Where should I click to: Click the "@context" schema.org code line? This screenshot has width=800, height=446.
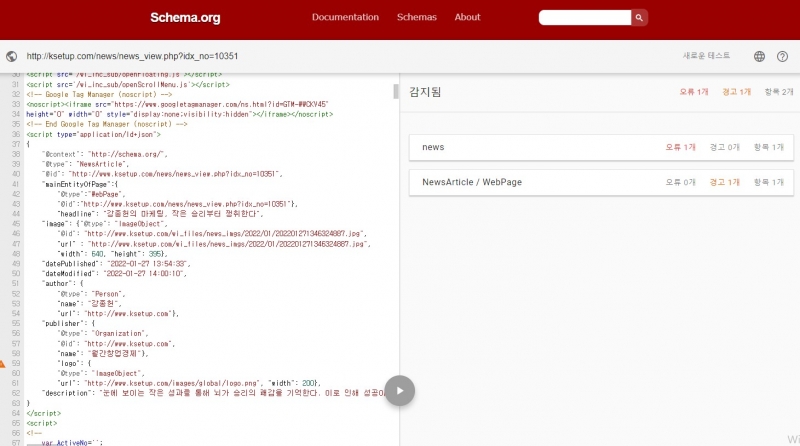click(105, 154)
